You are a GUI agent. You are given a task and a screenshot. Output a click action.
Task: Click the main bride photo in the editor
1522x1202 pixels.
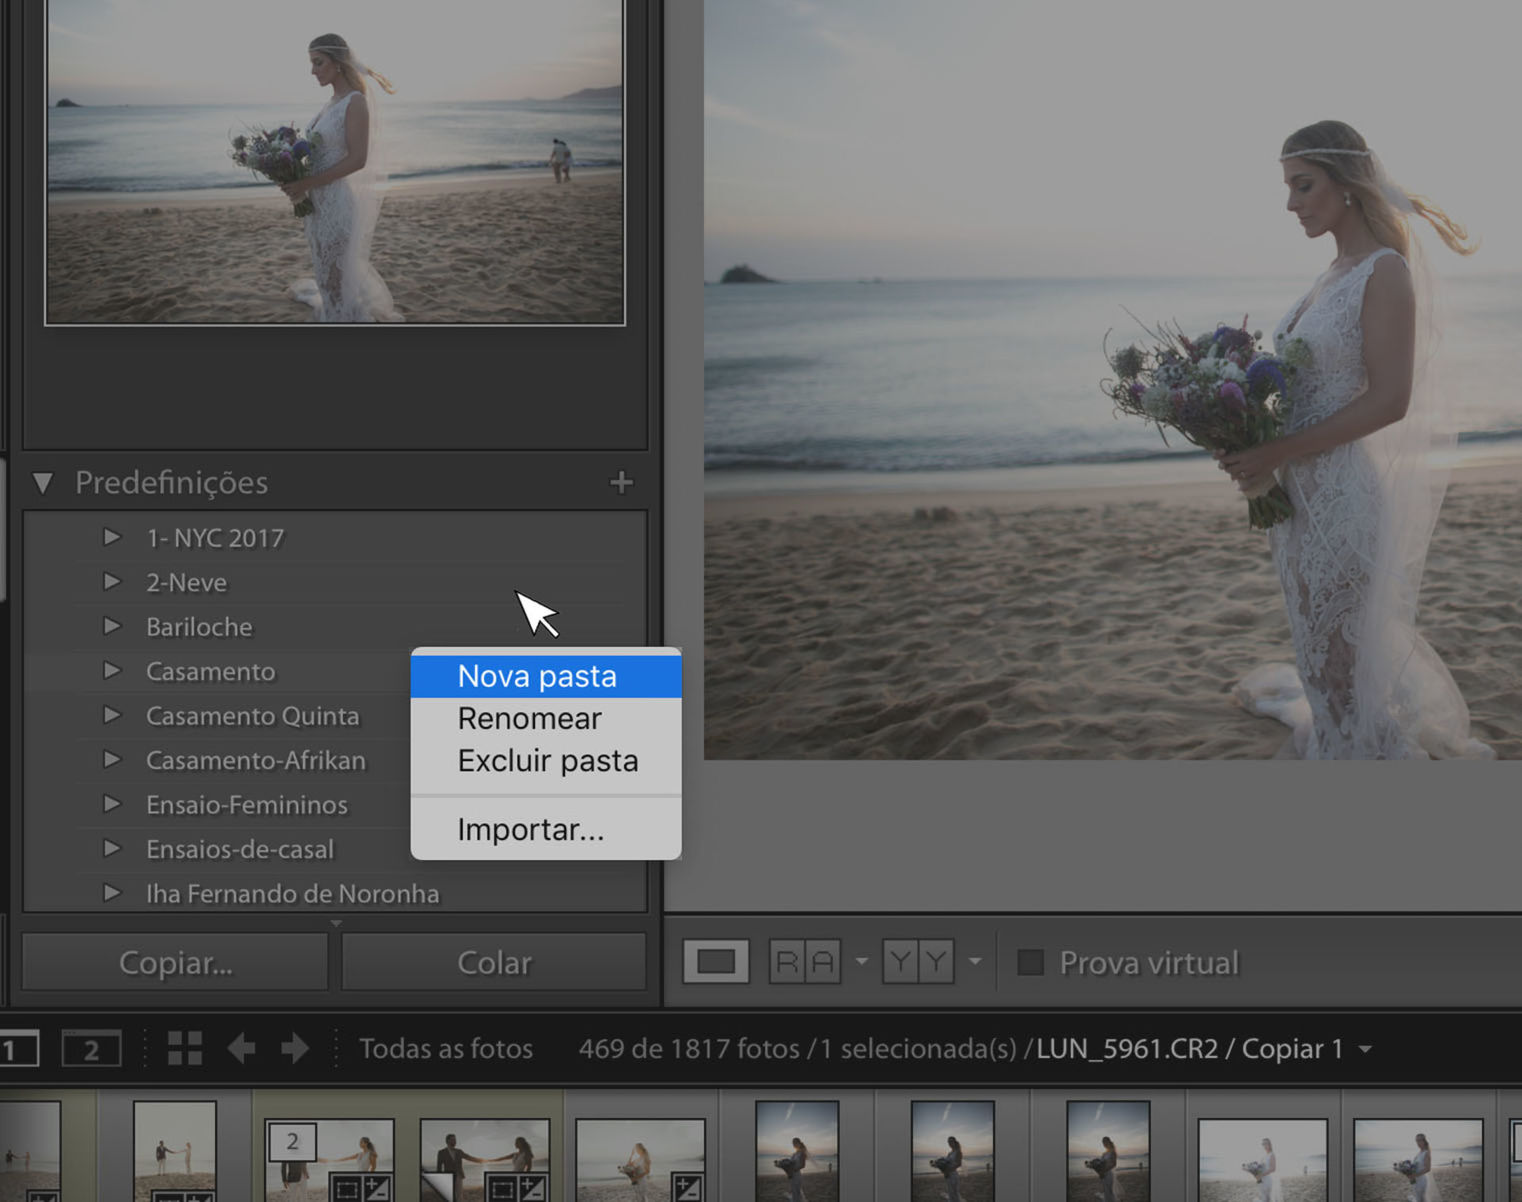tap(1113, 380)
